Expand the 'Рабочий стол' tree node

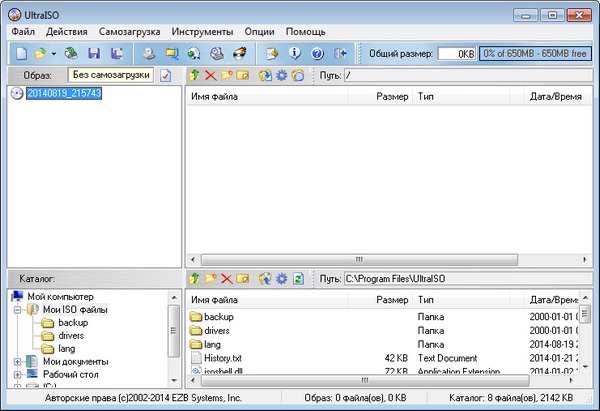point(17,374)
